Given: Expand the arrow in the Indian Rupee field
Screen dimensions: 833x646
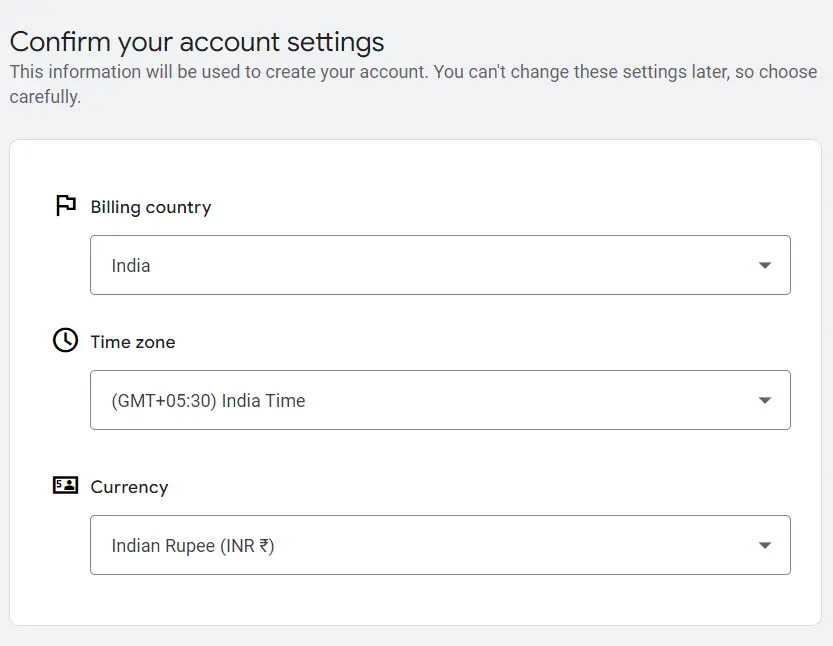Looking at the screenshot, I should pyautogui.click(x=764, y=545).
